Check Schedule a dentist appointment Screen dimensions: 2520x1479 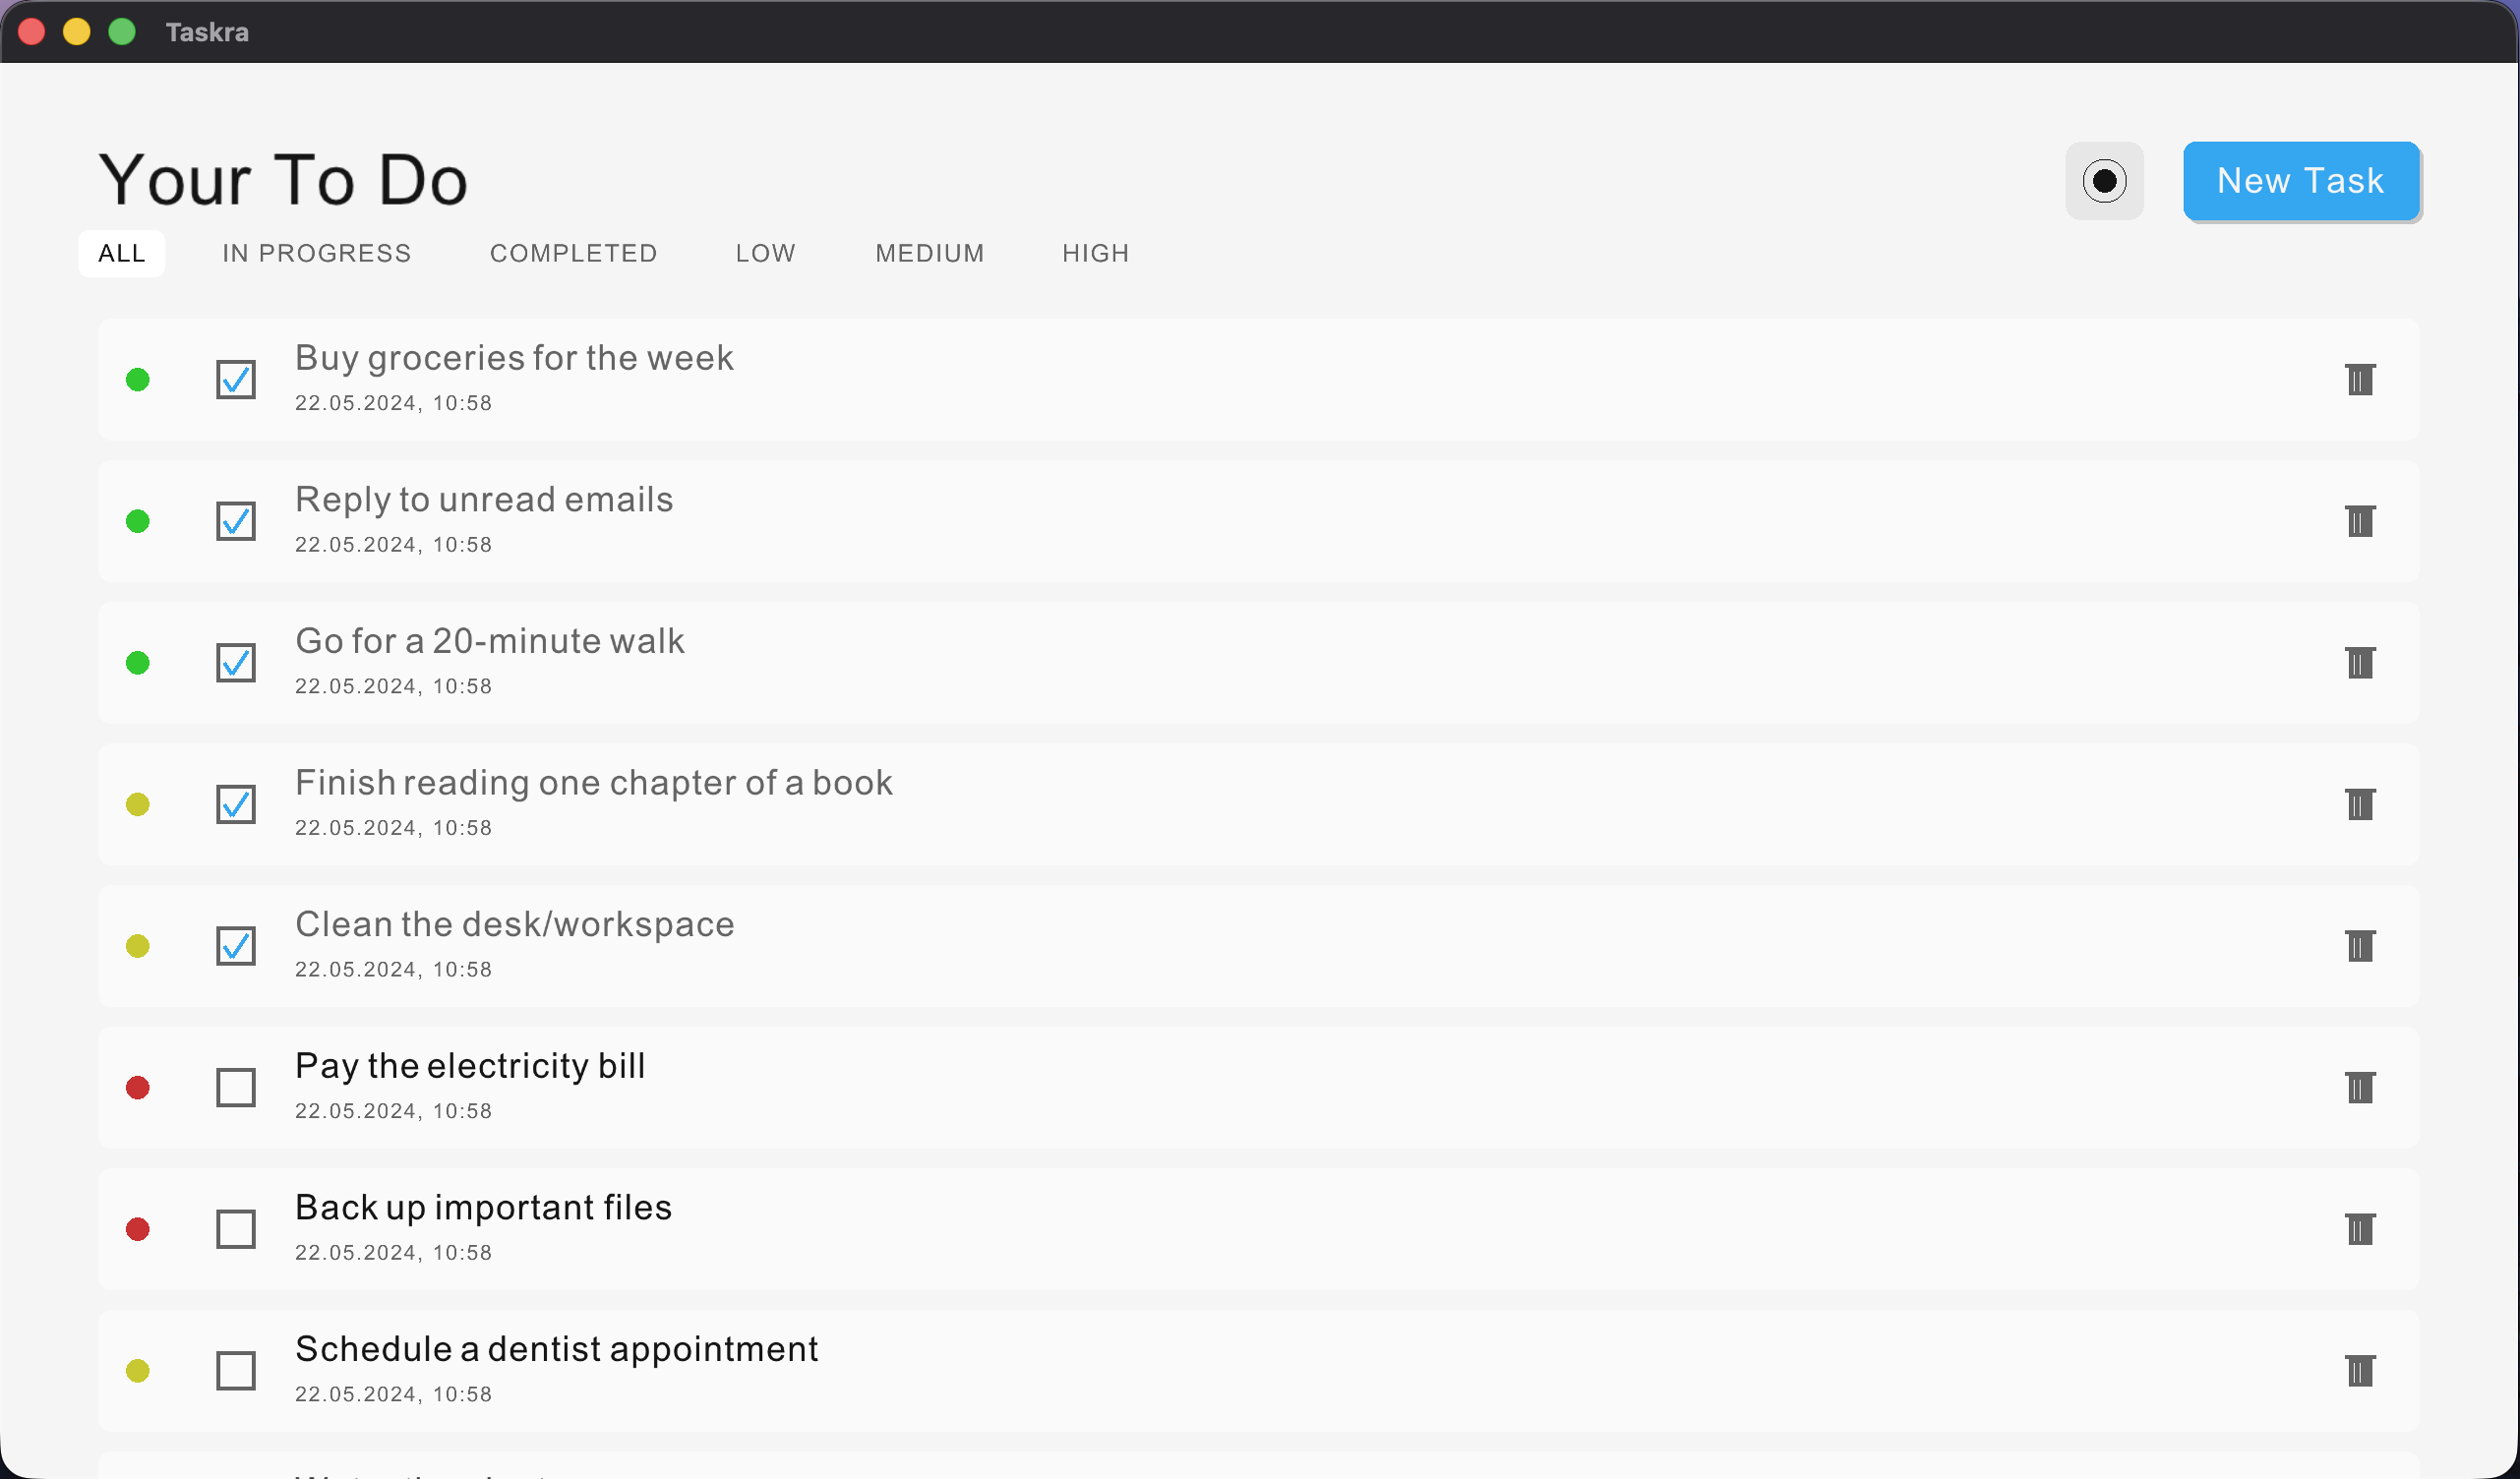tap(236, 1371)
